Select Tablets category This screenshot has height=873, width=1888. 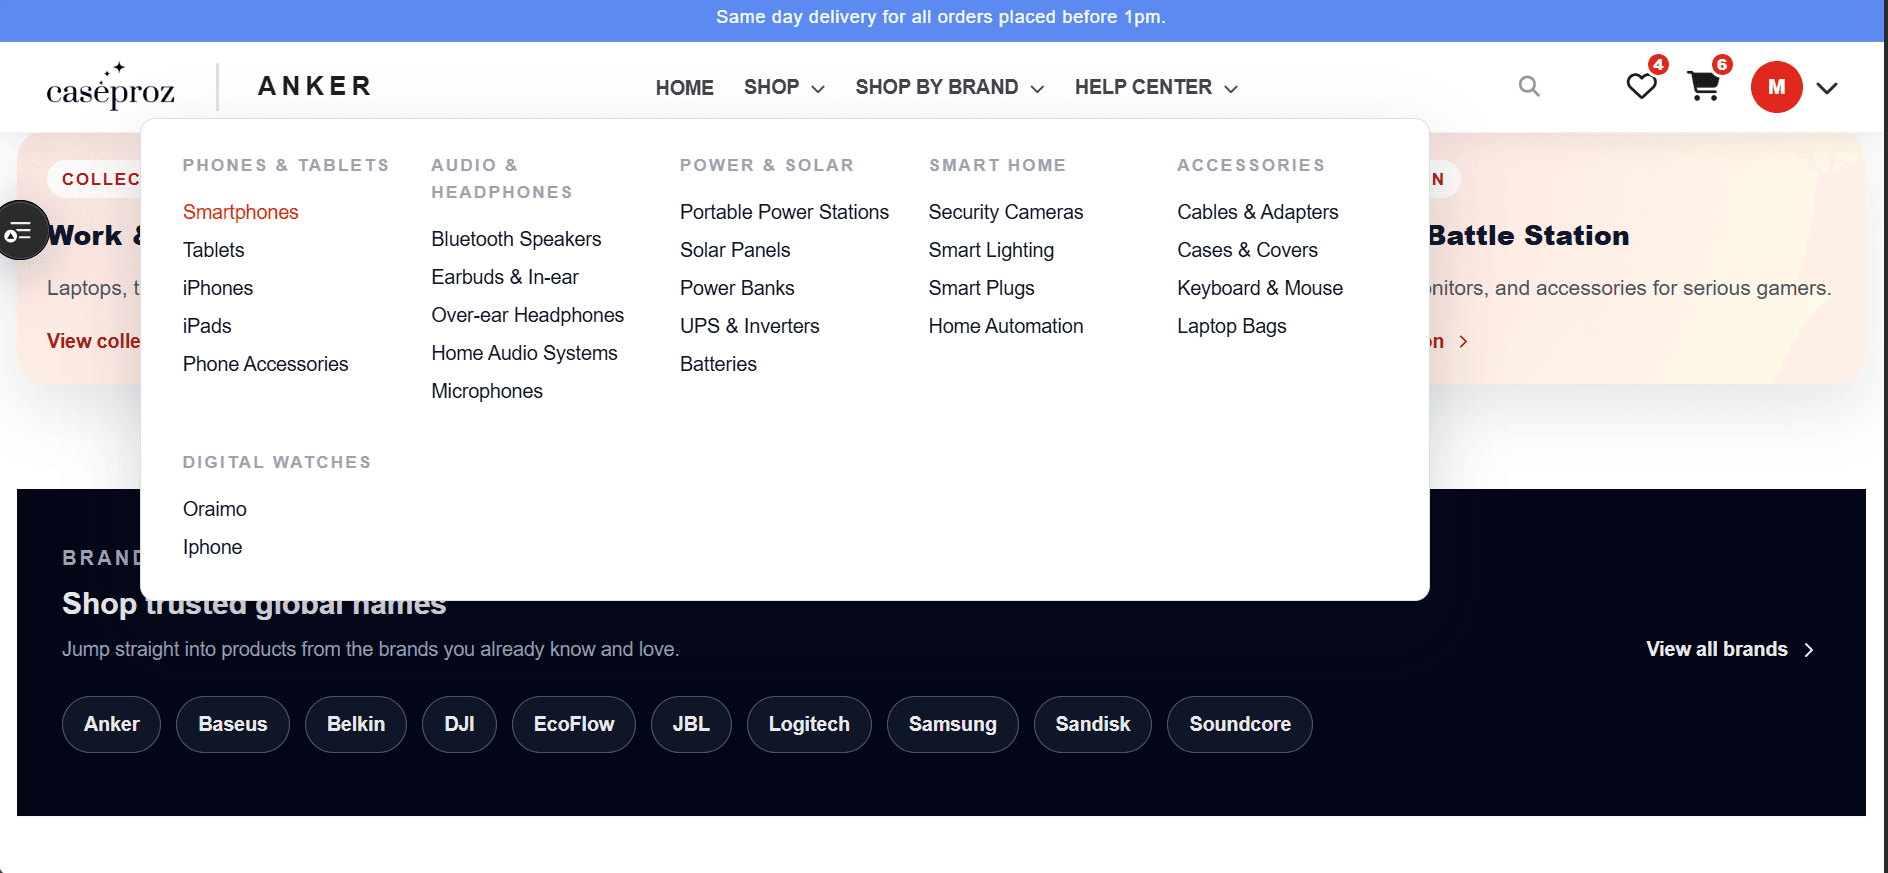[213, 250]
